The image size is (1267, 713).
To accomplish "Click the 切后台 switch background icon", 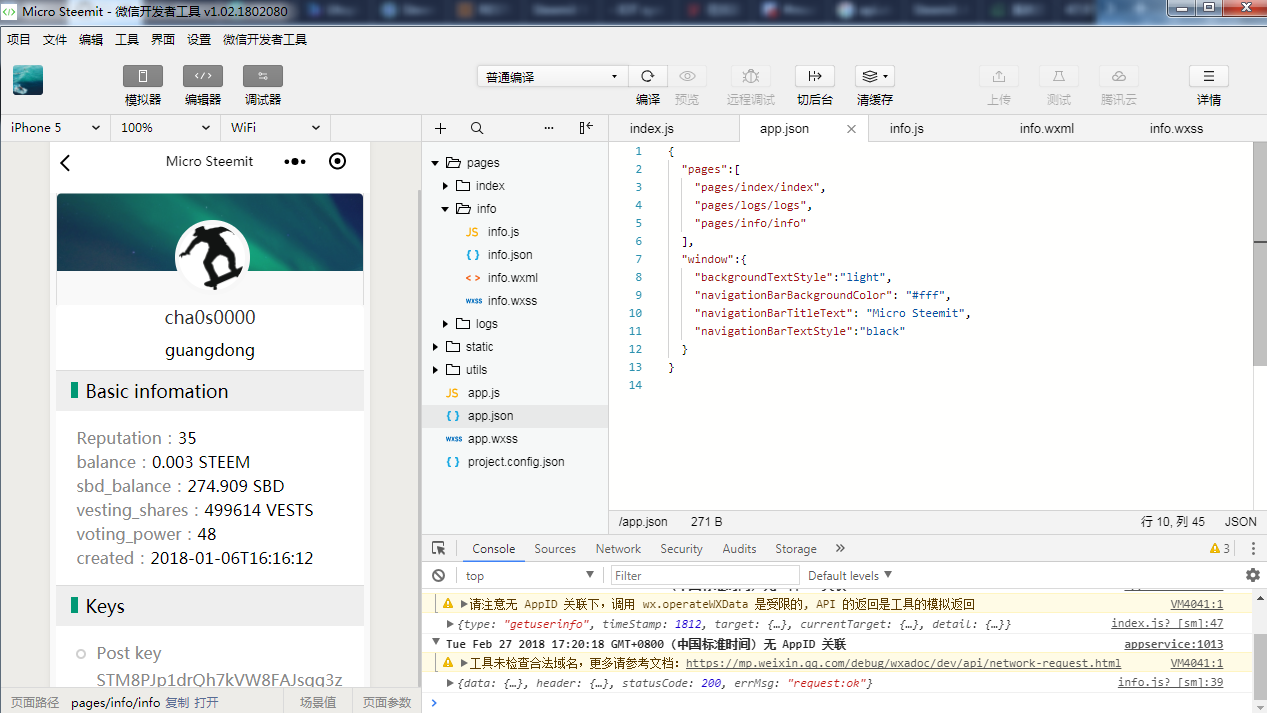I will [815, 76].
